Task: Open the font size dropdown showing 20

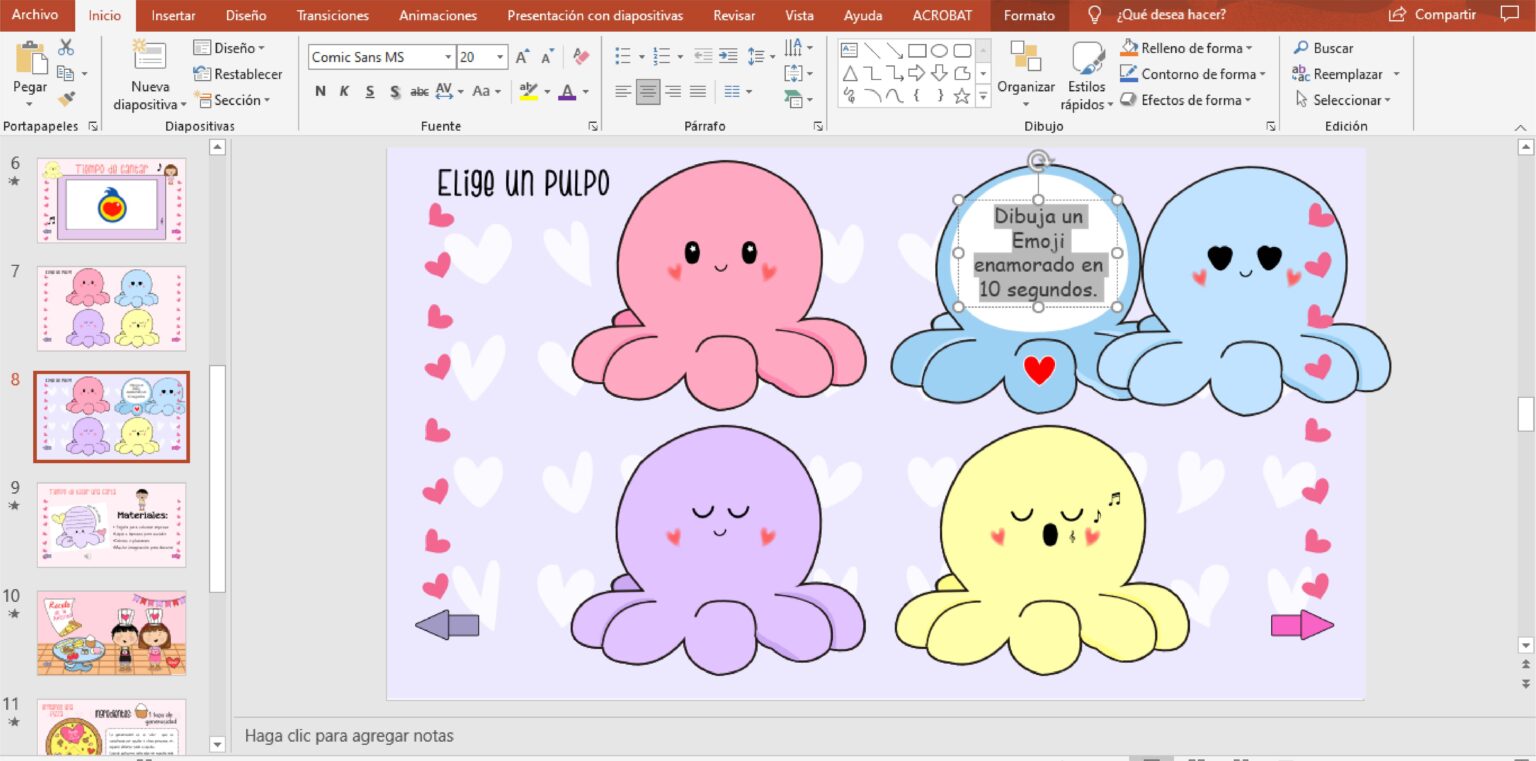Action: click(x=500, y=57)
